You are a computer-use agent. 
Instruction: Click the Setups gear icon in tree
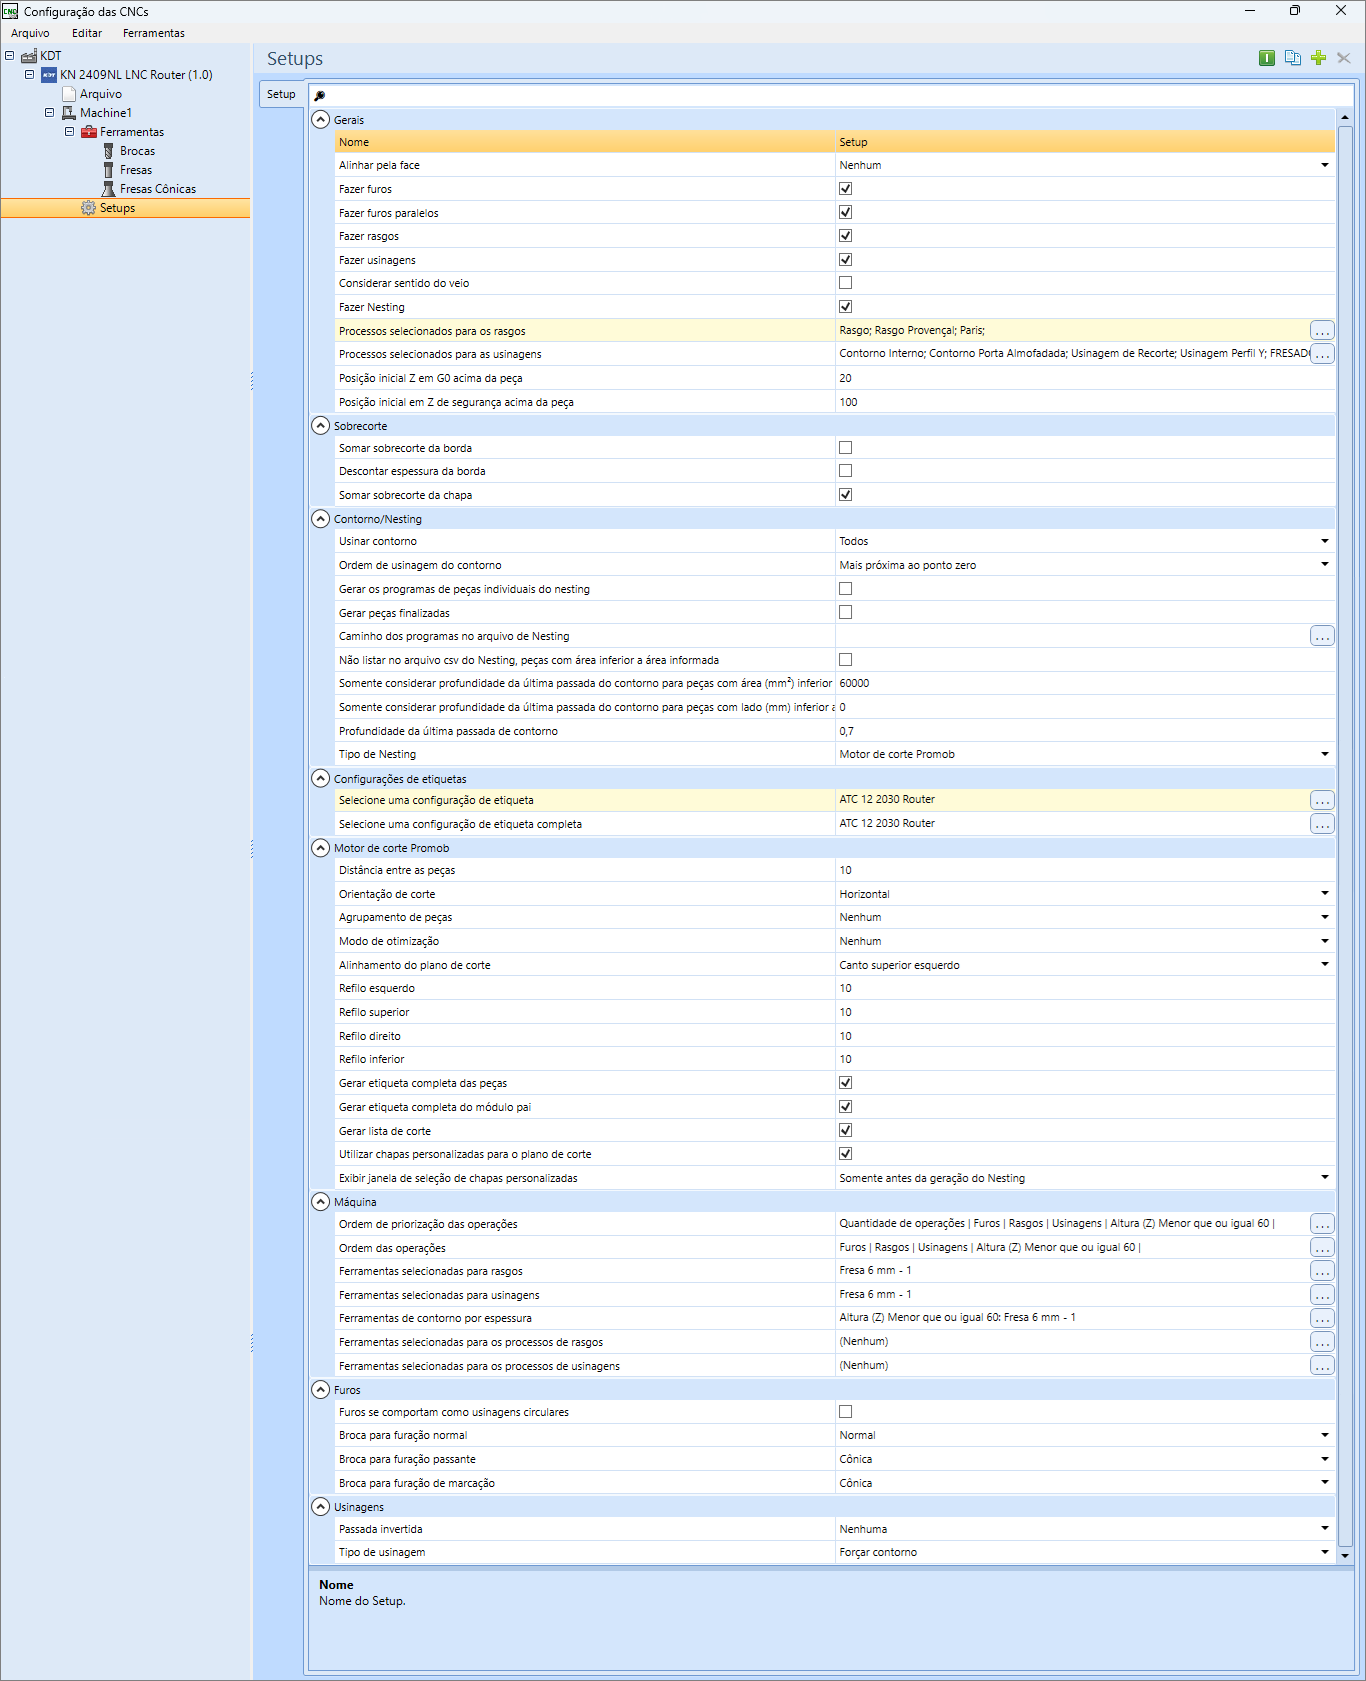click(x=88, y=208)
